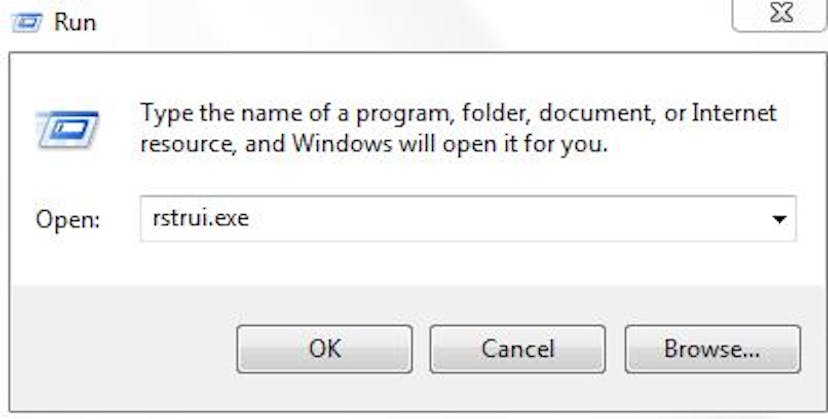Screen dimensions: 828x419
Task: Open file picker with Browse... button
Action: [x=712, y=349]
